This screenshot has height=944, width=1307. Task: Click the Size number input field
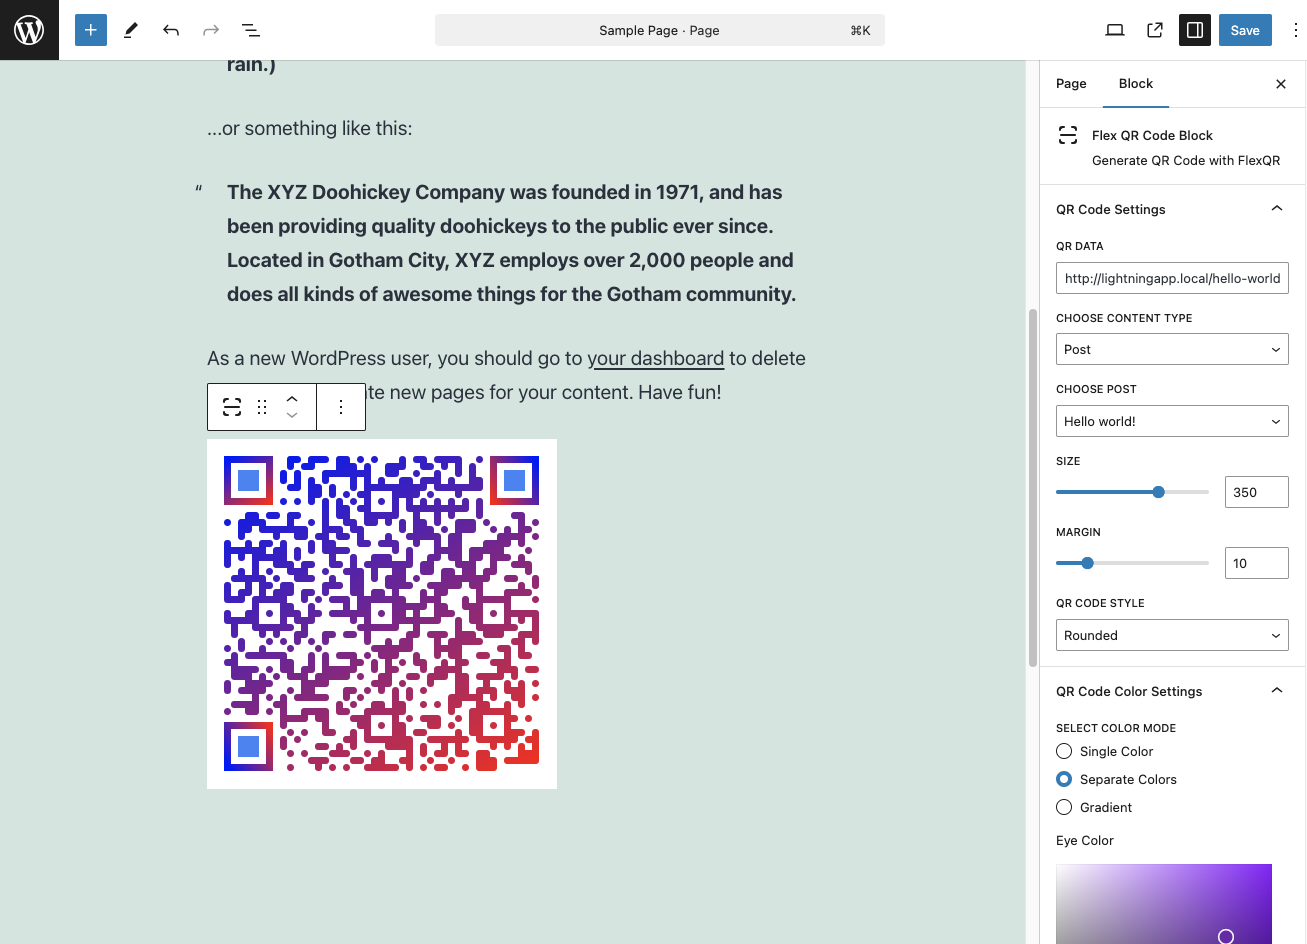[x=1257, y=492]
